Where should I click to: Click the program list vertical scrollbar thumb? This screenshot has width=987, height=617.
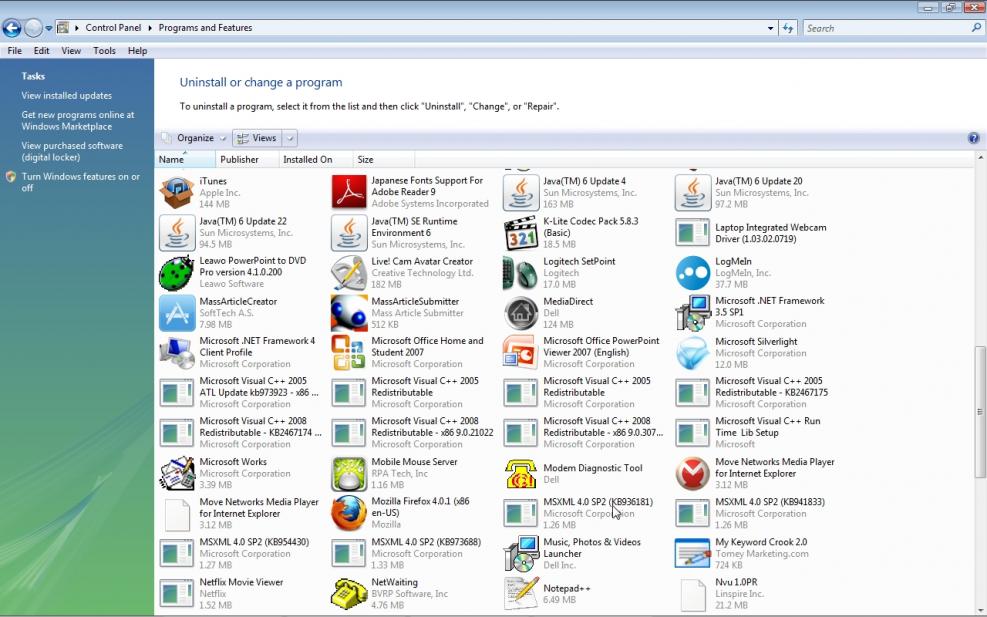pyautogui.click(x=979, y=412)
